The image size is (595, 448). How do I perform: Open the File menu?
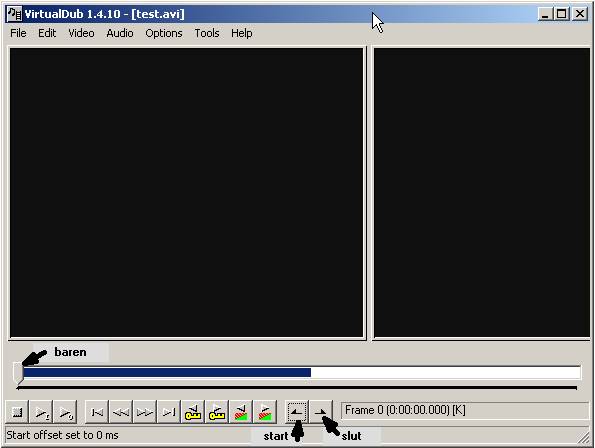tap(18, 33)
